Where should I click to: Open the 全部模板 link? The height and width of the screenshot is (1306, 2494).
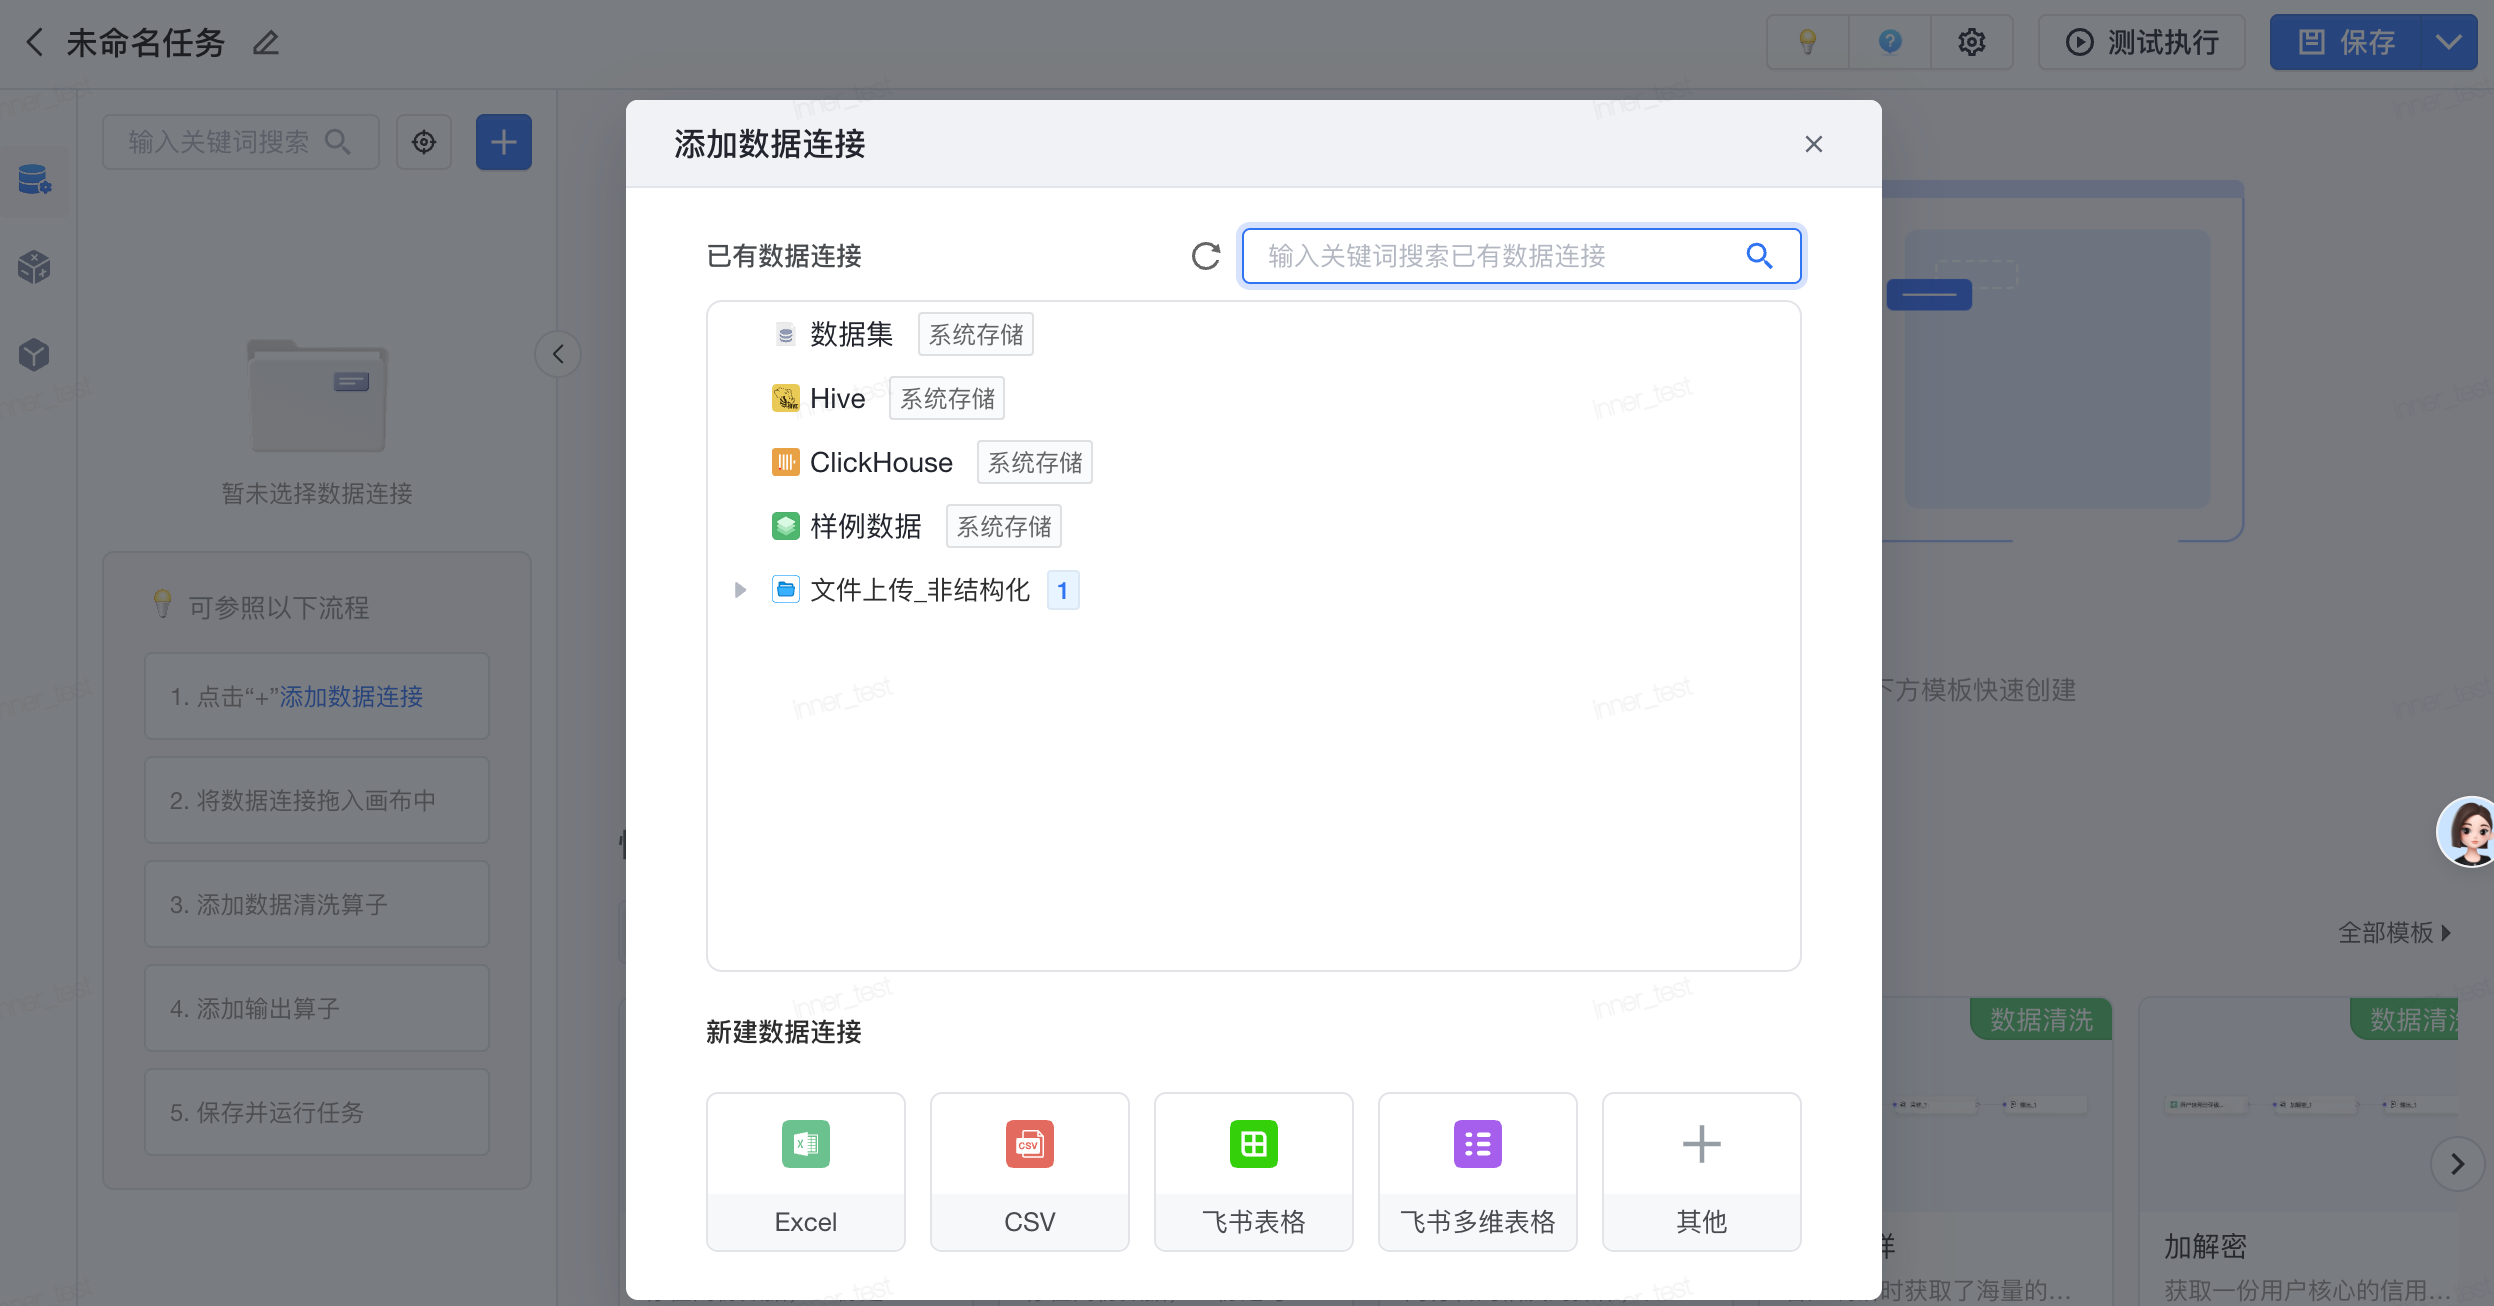2393,933
